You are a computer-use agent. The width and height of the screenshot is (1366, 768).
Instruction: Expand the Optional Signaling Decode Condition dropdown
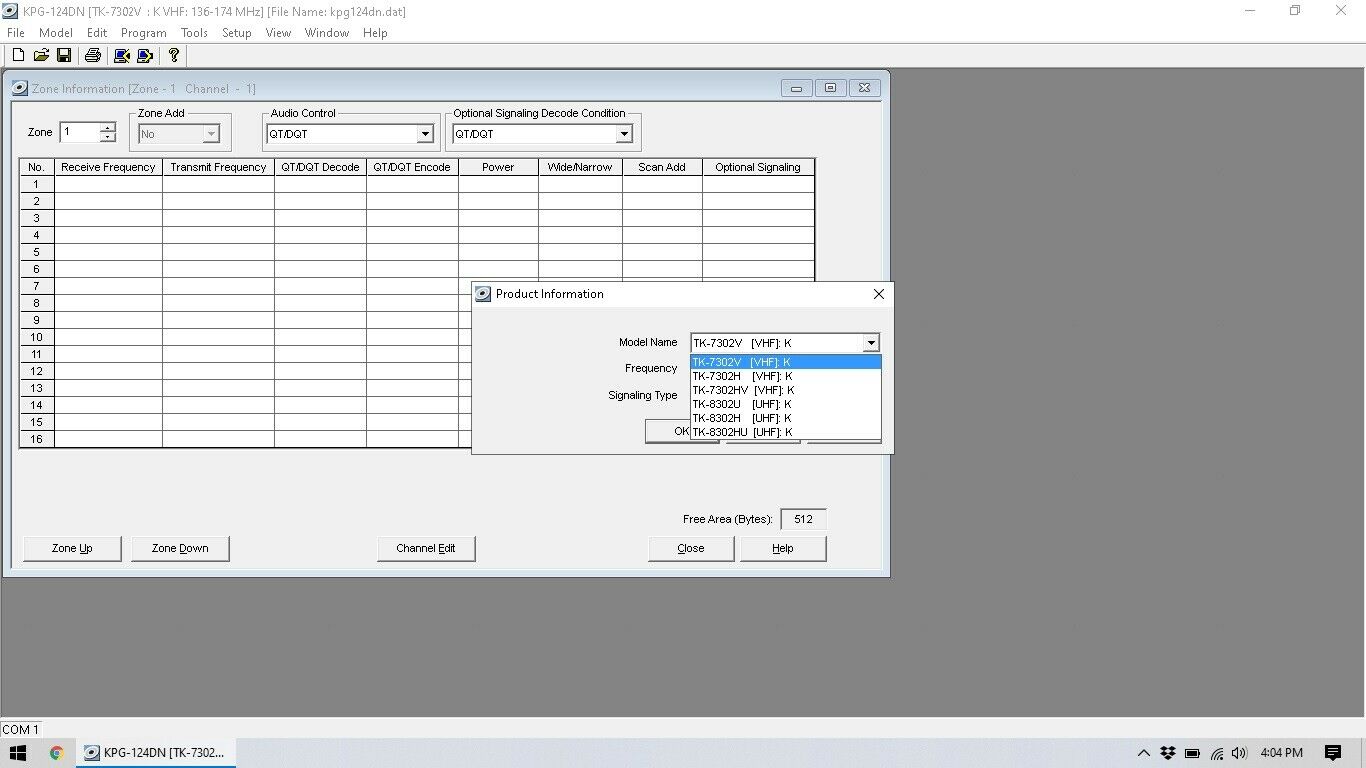[624, 134]
